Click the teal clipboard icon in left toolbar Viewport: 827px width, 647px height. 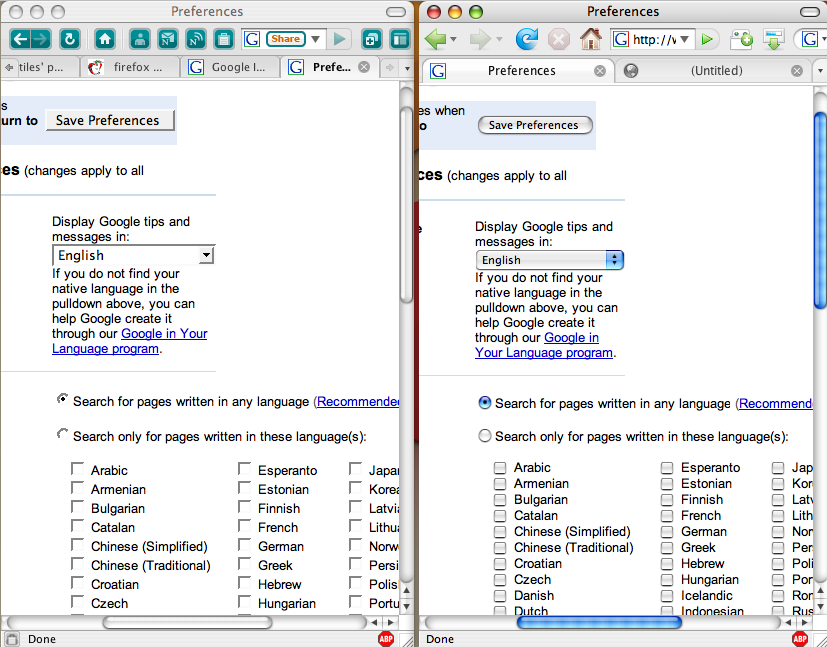(x=224, y=39)
